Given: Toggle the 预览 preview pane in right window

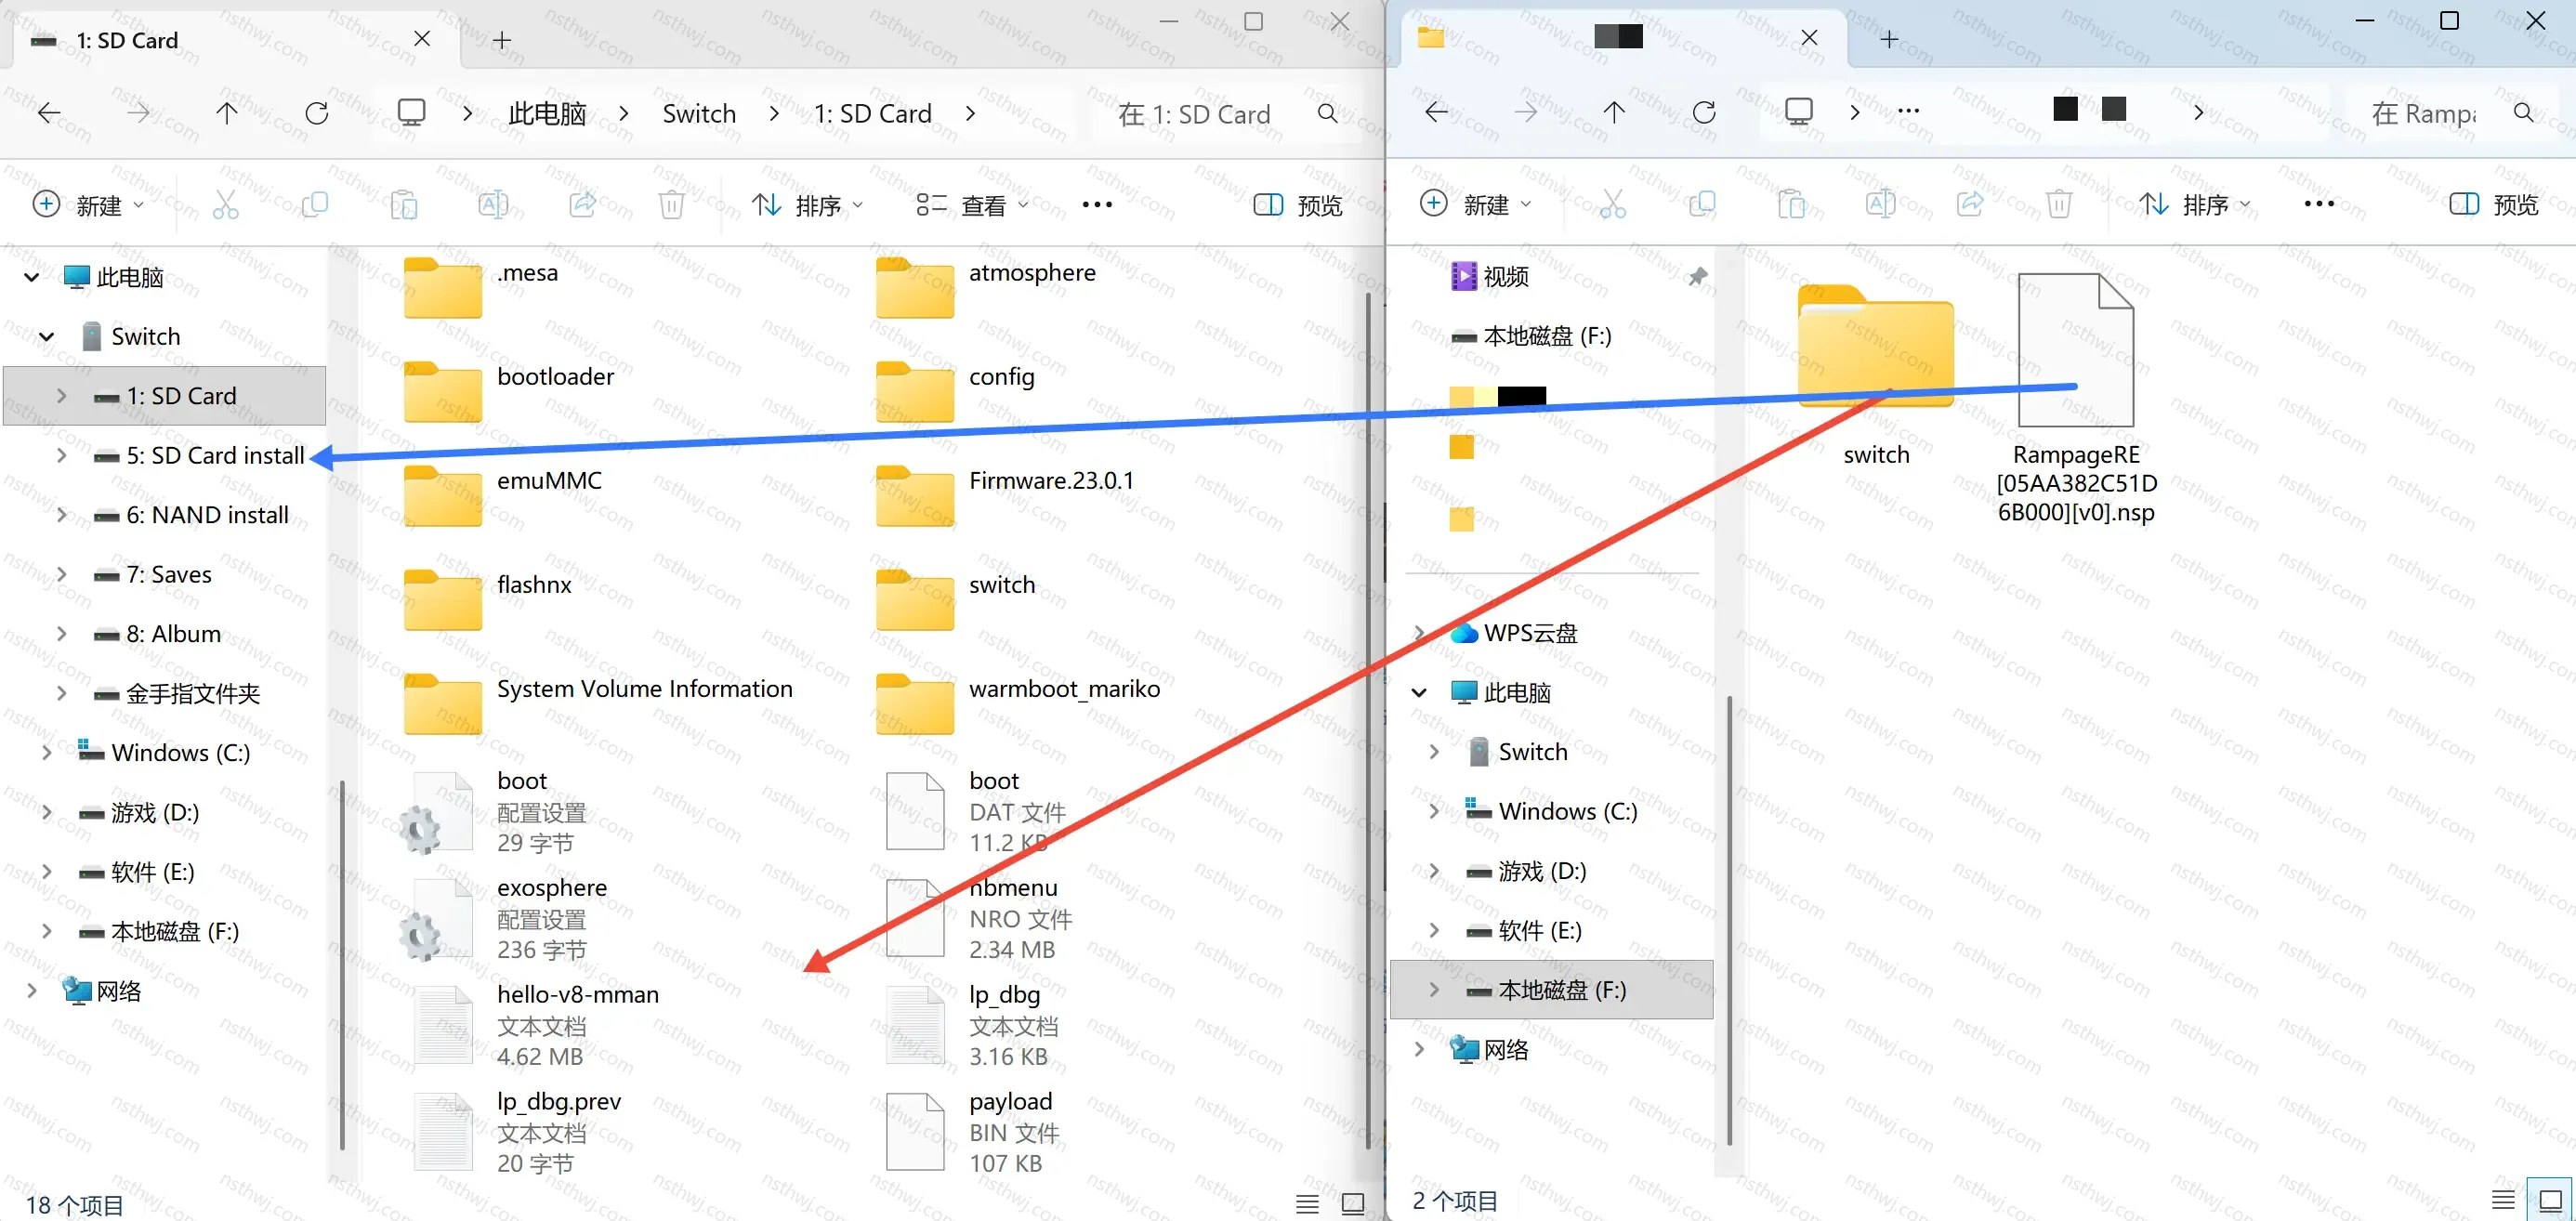Looking at the screenshot, I should pyautogui.click(x=2493, y=205).
